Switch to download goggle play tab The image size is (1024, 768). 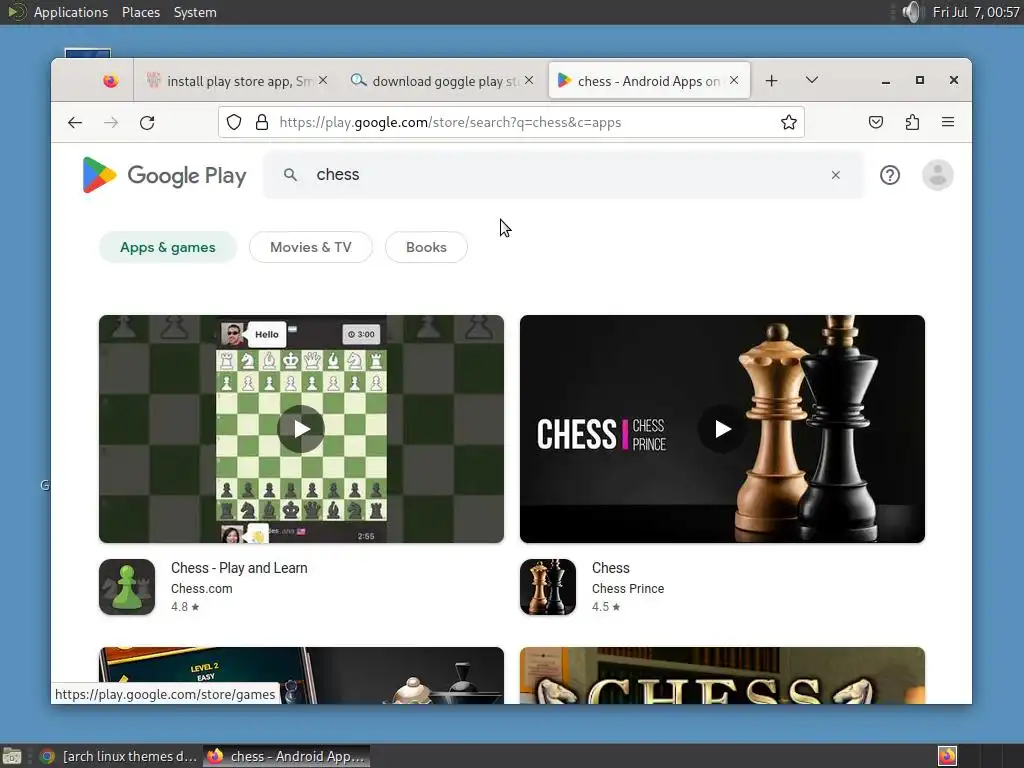[x=442, y=81]
